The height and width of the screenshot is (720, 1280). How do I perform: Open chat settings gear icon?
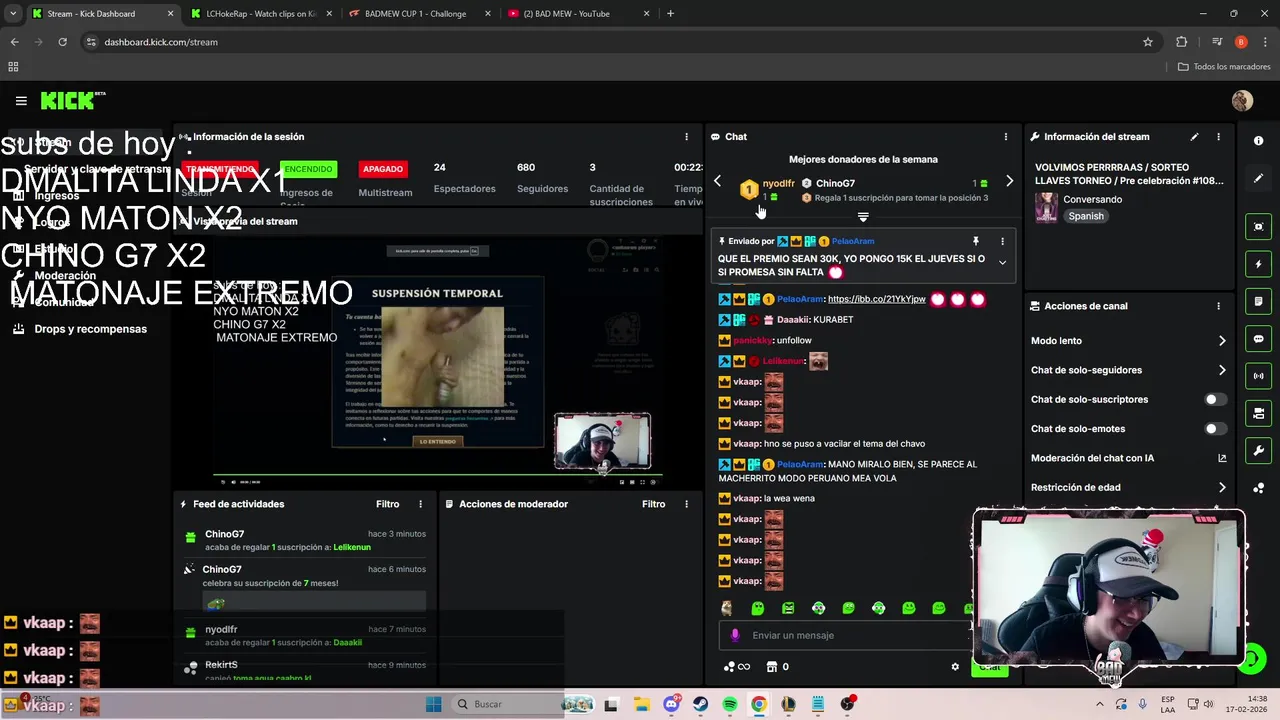(955, 667)
